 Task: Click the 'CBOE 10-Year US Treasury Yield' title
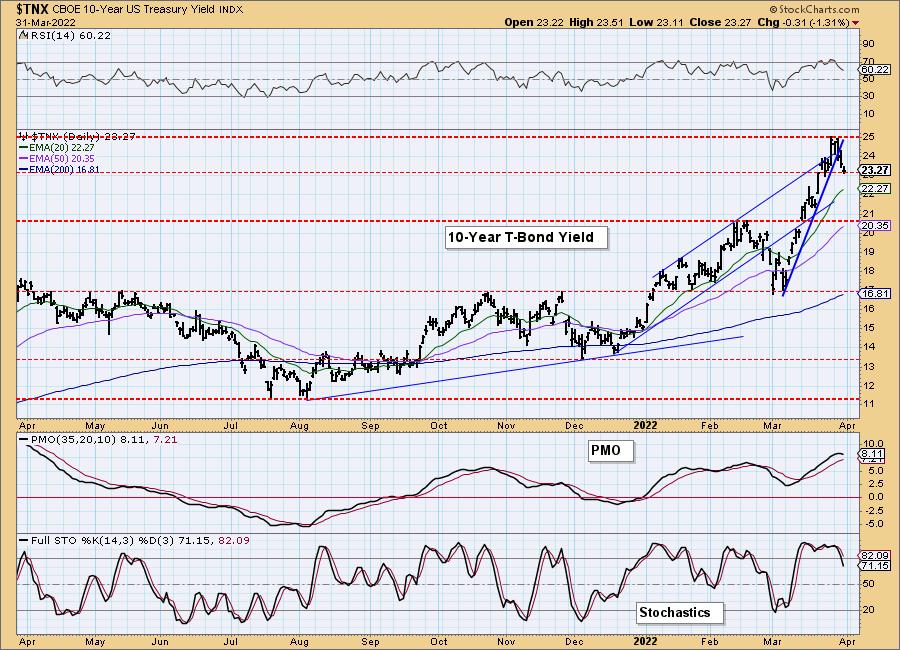[134, 10]
